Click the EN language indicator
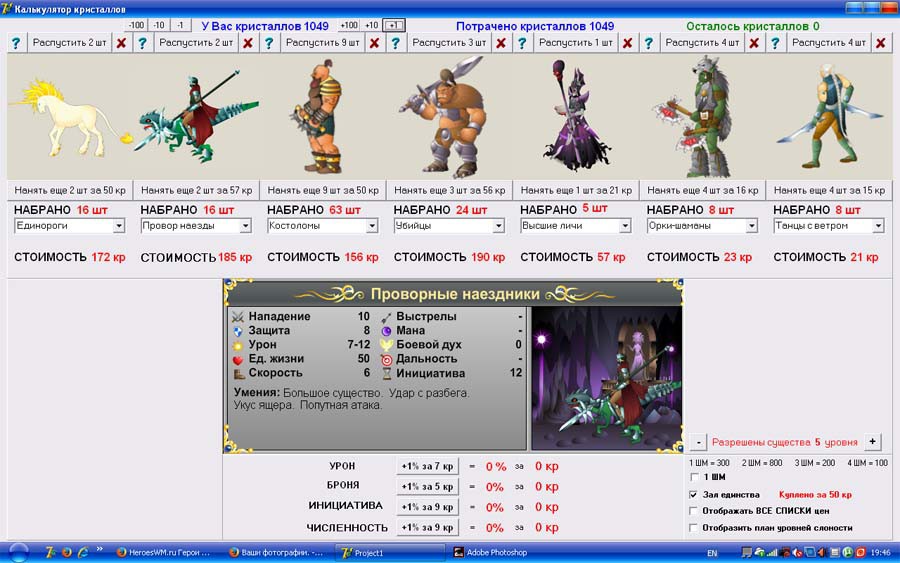Screen dimensions: 900x563 712,553
